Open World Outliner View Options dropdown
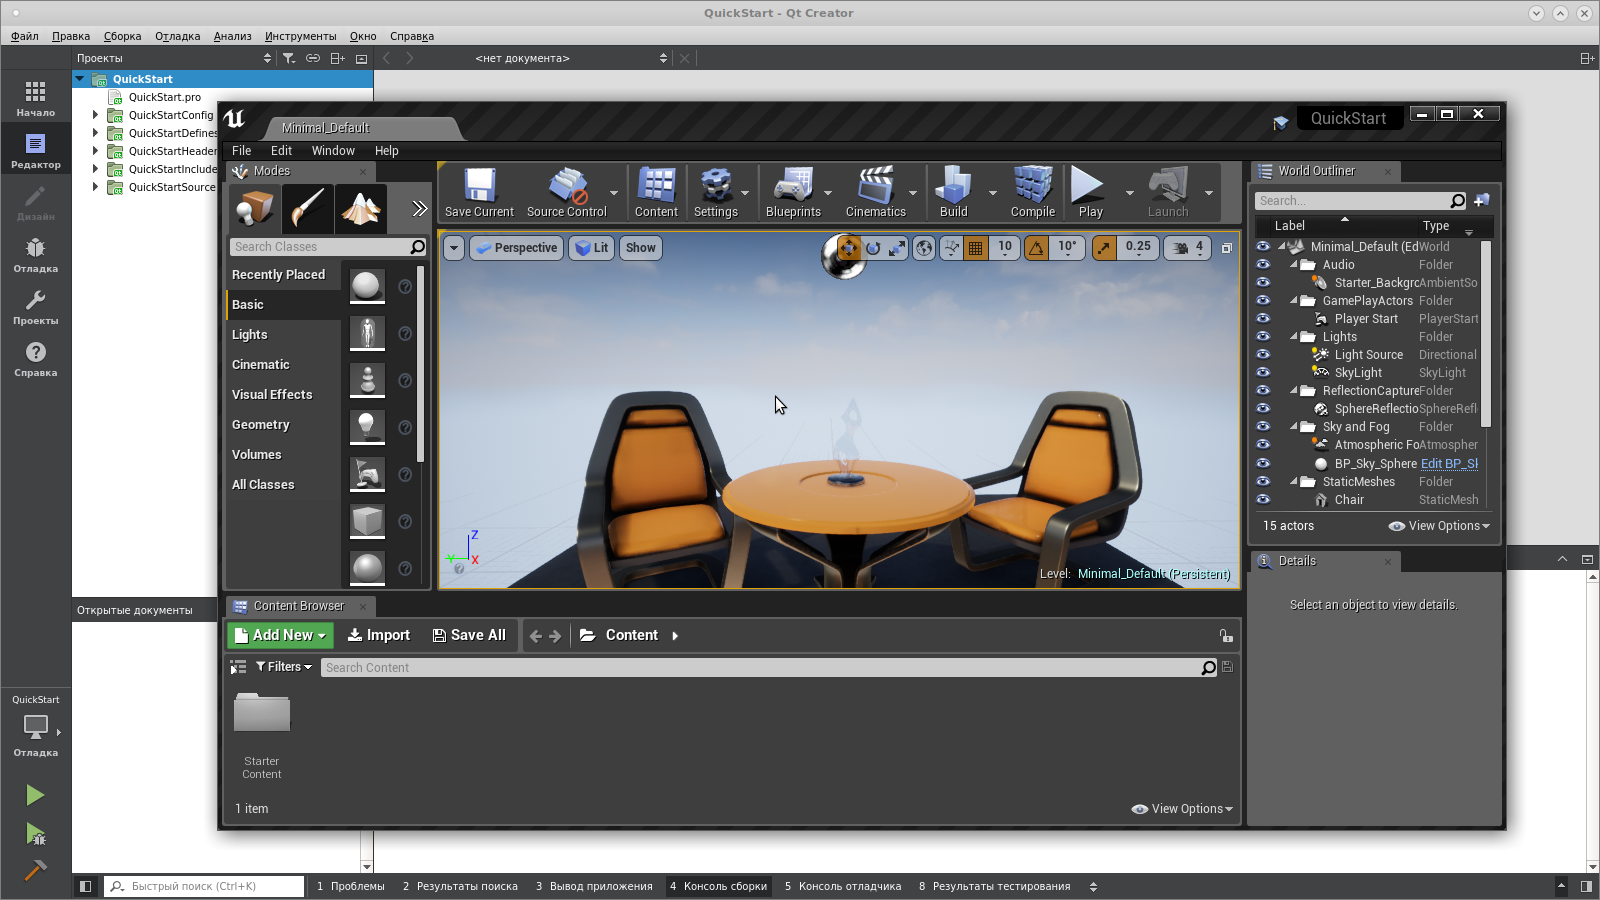 pos(1439,526)
